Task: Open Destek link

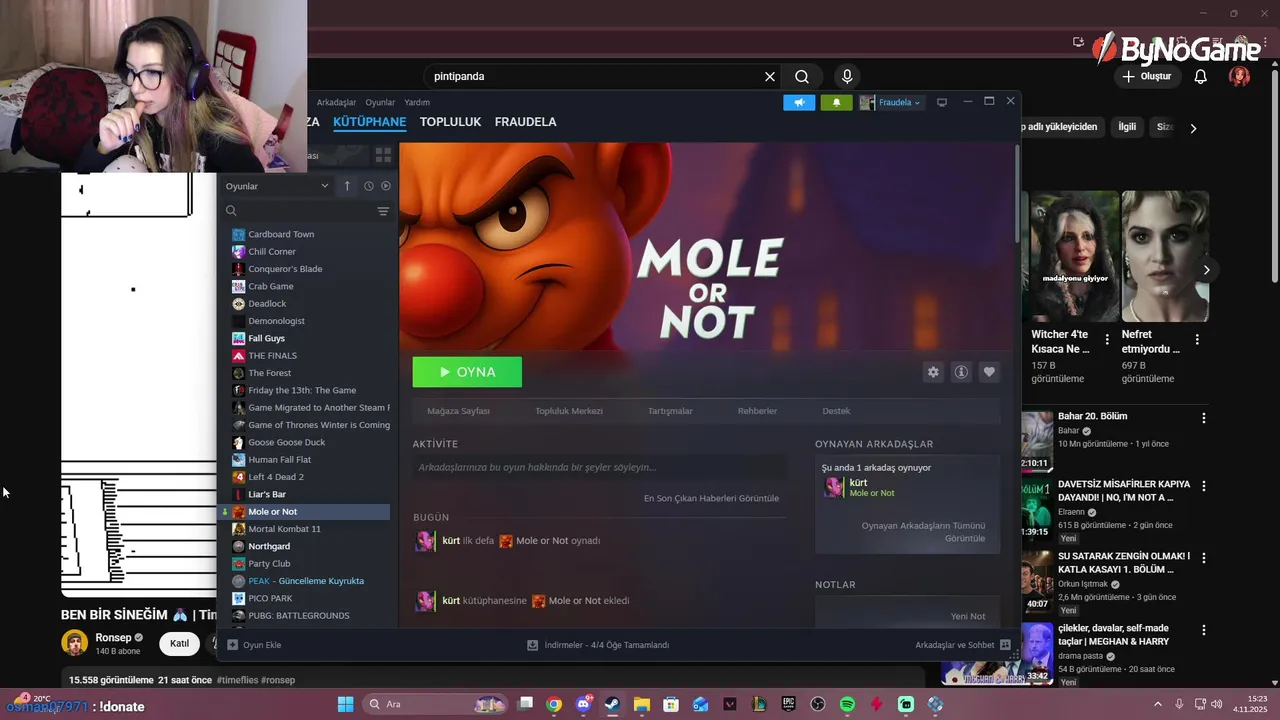Action: 836,411
